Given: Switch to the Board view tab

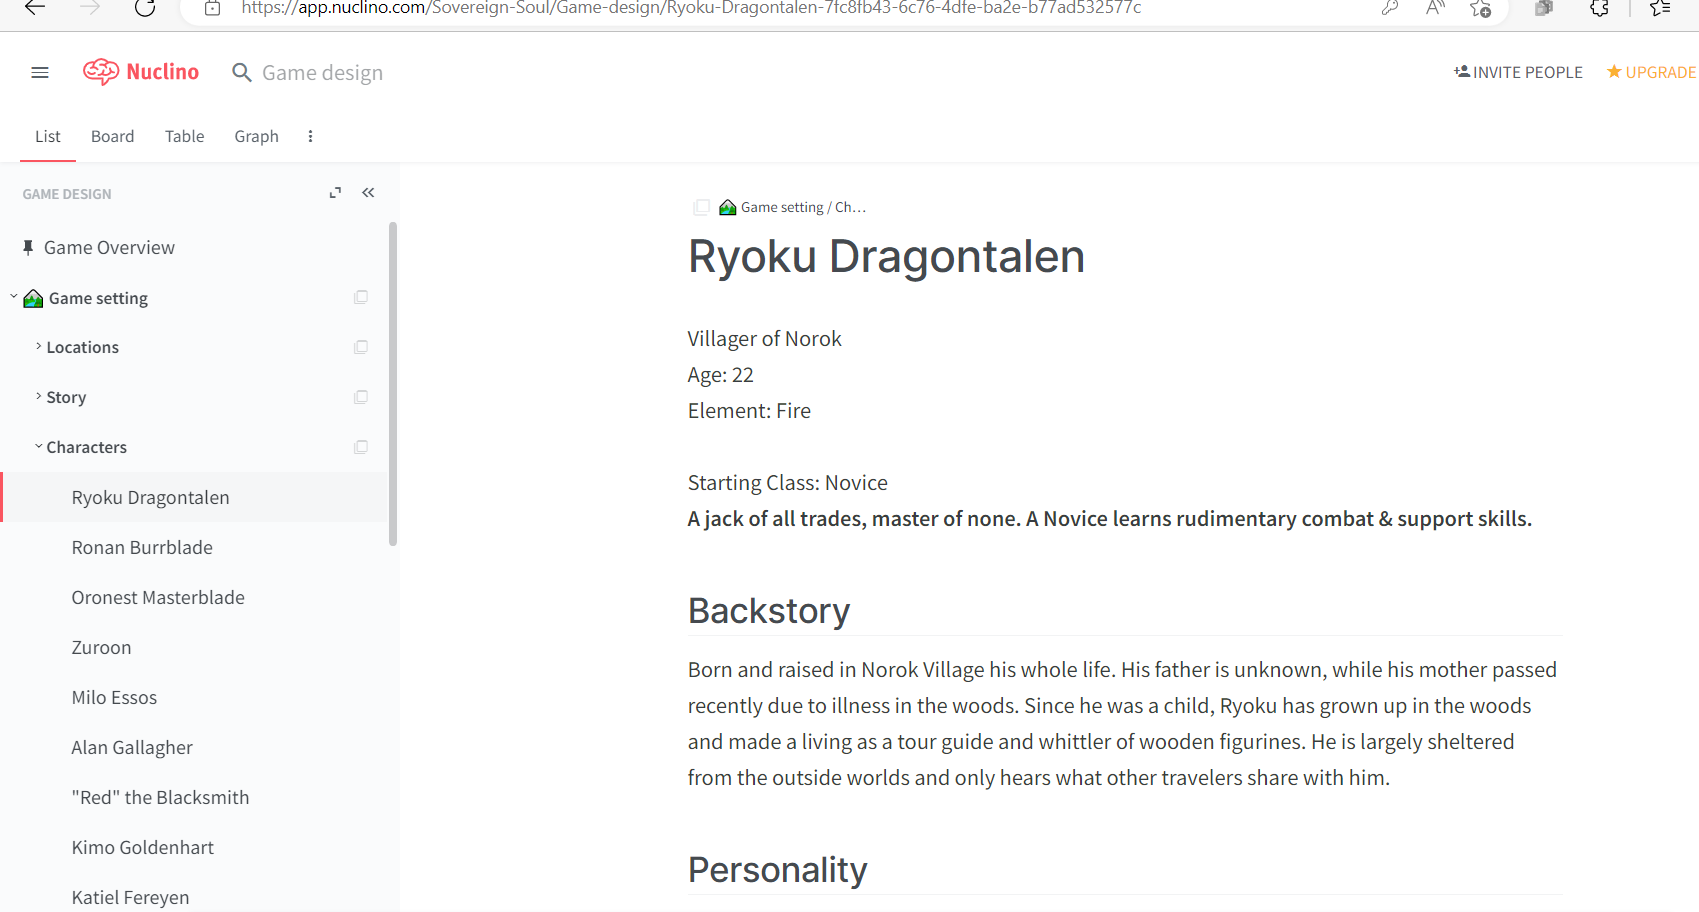Looking at the screenshot, I should click(112, 137).
